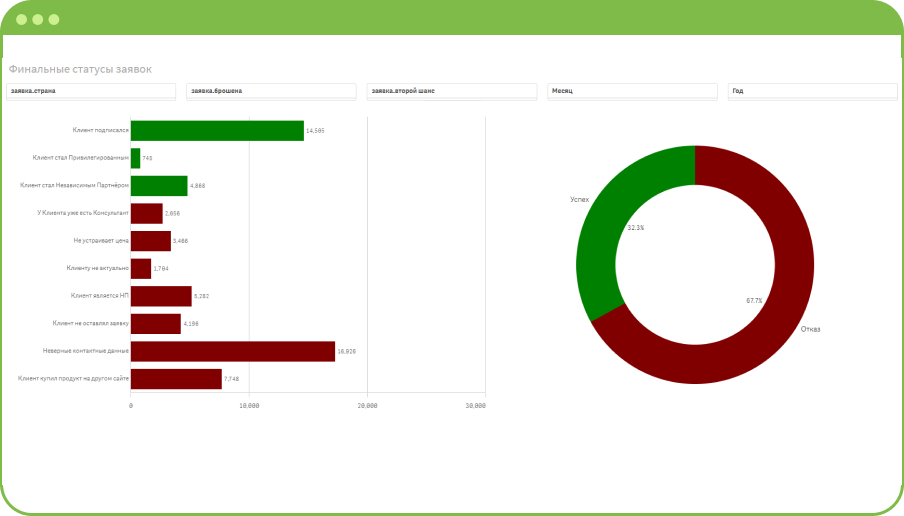This screenshot has height=516, width=904.
Task: Pick the 'У Клиента уже есть Консультант' bar
Action: (x=147, y=213)
